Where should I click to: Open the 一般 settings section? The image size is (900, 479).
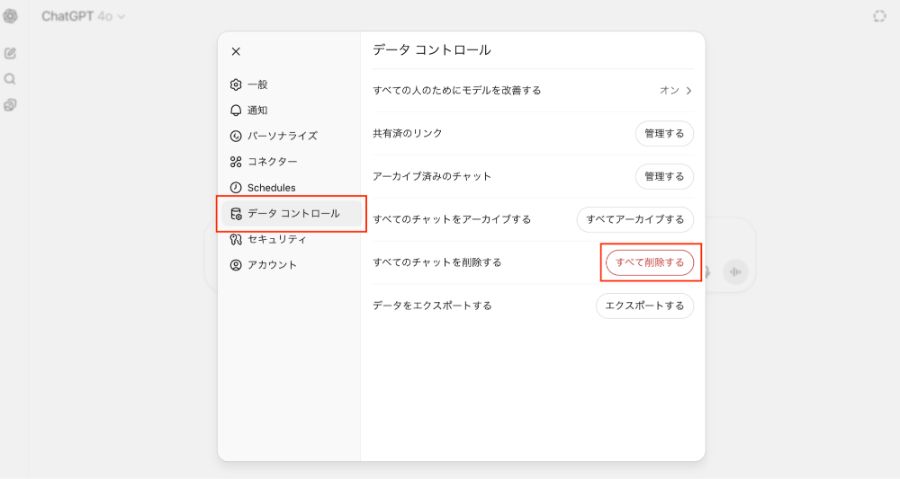(291, 84)
